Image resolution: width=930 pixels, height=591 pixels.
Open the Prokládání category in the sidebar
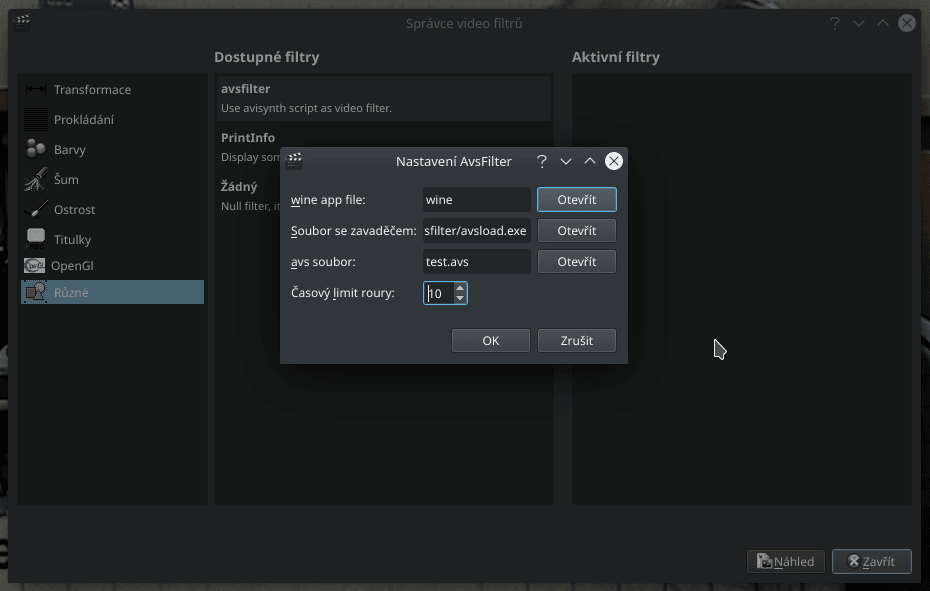click(x=34, y=119)
